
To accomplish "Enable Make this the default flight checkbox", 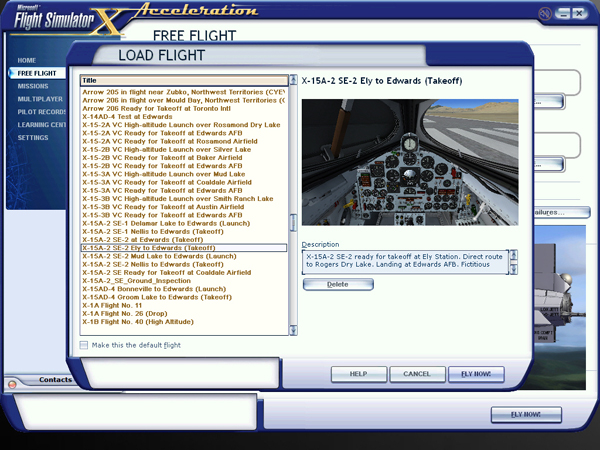I will 84,345.
